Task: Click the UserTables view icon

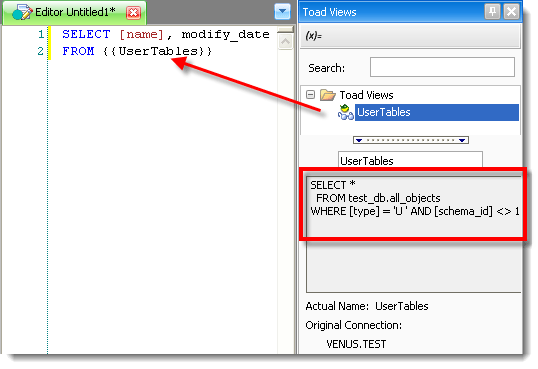Action: coord(346,112)
